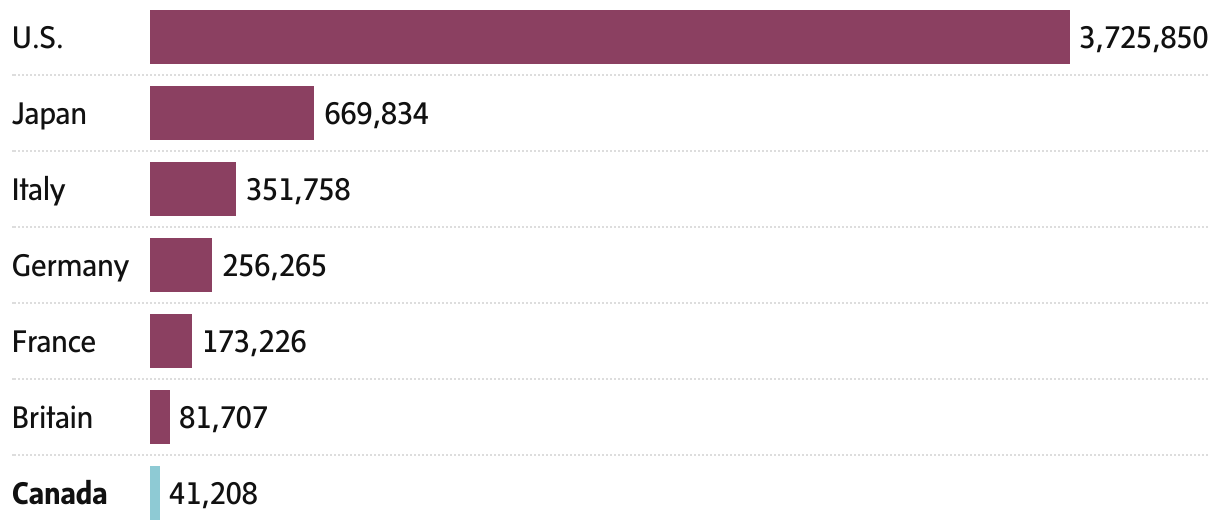
Task: Click the U.S. country label
Action: click(38, 38)
